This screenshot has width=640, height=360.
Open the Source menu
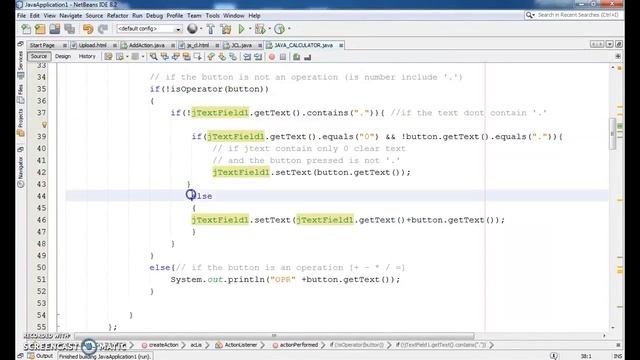[x=94, y=16]
